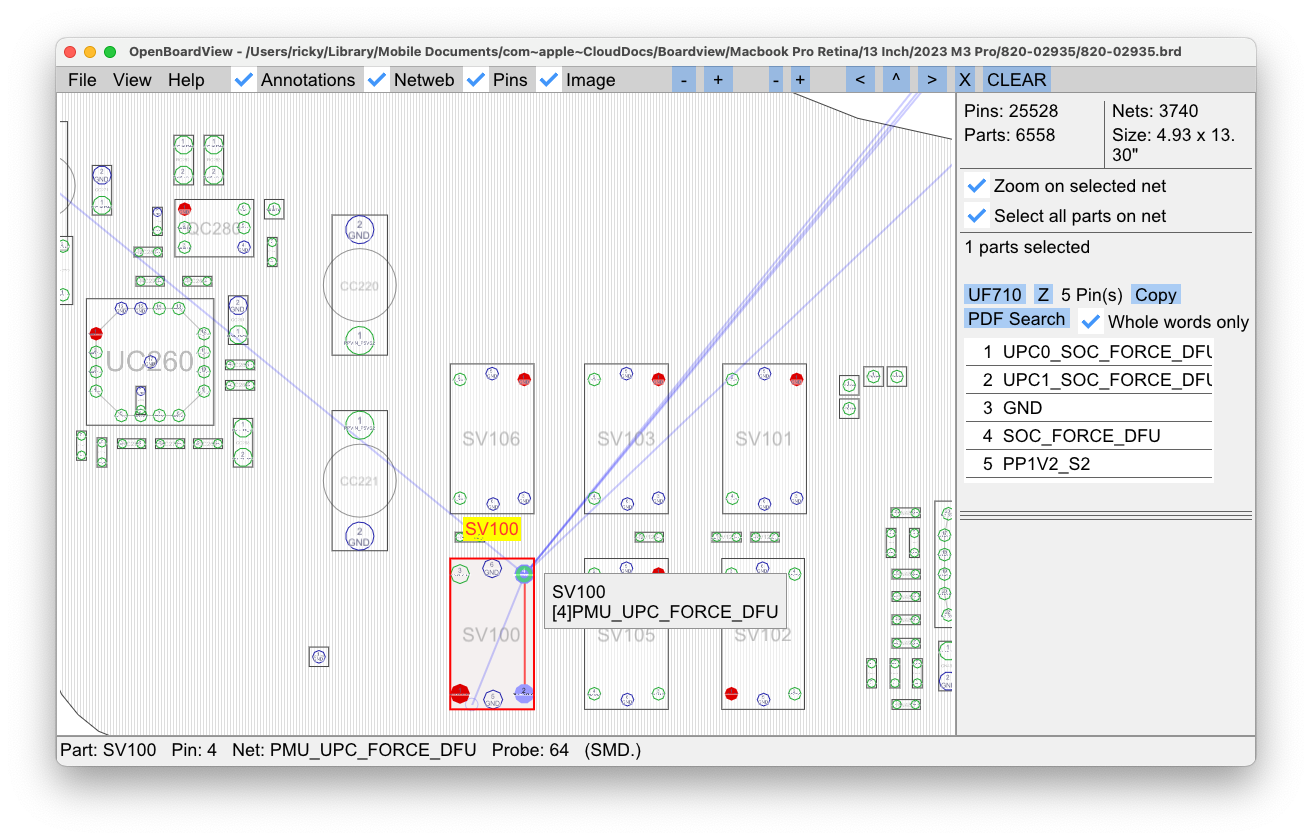Disable Whole words only option
Image resolution: width=1312 pixels, height=840 pixels.
coord(1090,321)
